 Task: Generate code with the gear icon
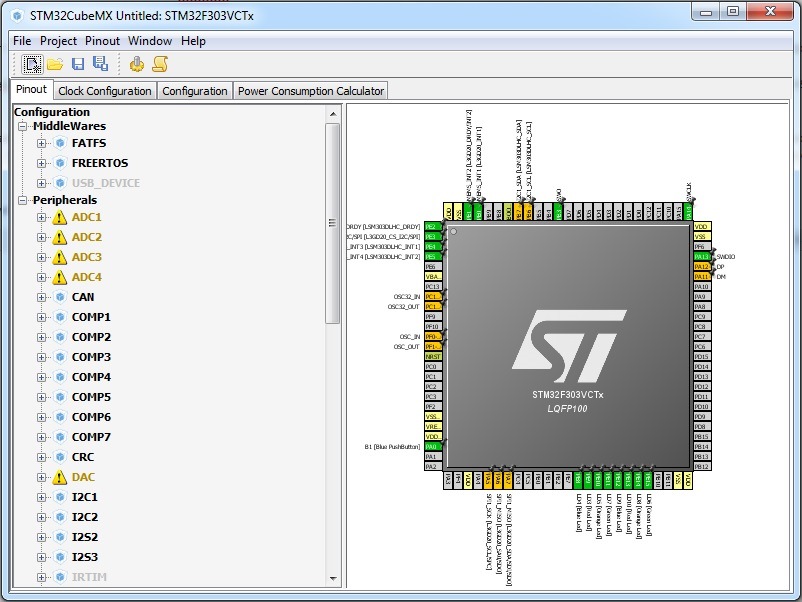pyautogui.click(x=137, y=64)
